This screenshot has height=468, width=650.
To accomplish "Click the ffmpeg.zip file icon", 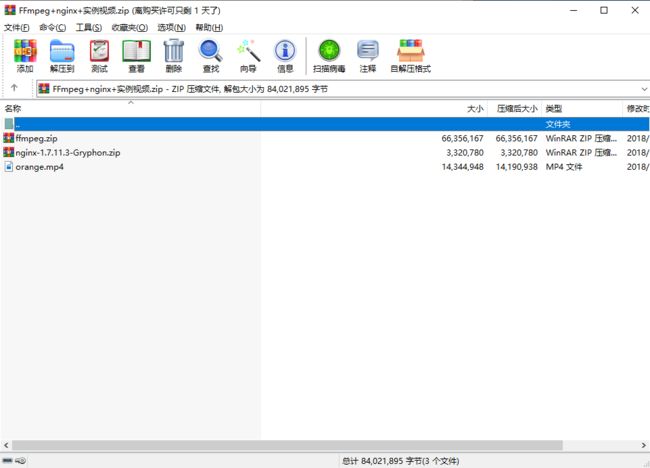I will (x=8, y=138).
